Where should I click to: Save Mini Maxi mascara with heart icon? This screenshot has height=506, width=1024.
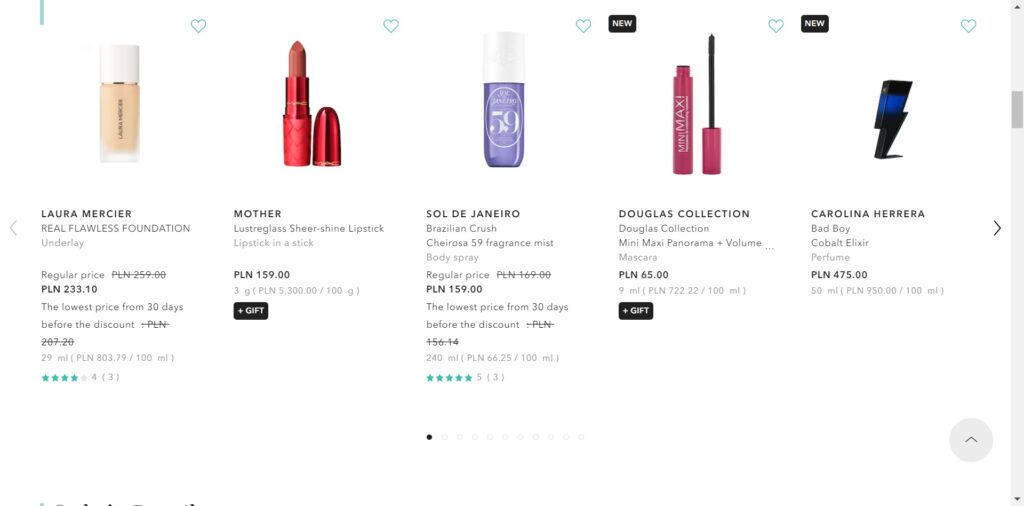click(776, 26)
